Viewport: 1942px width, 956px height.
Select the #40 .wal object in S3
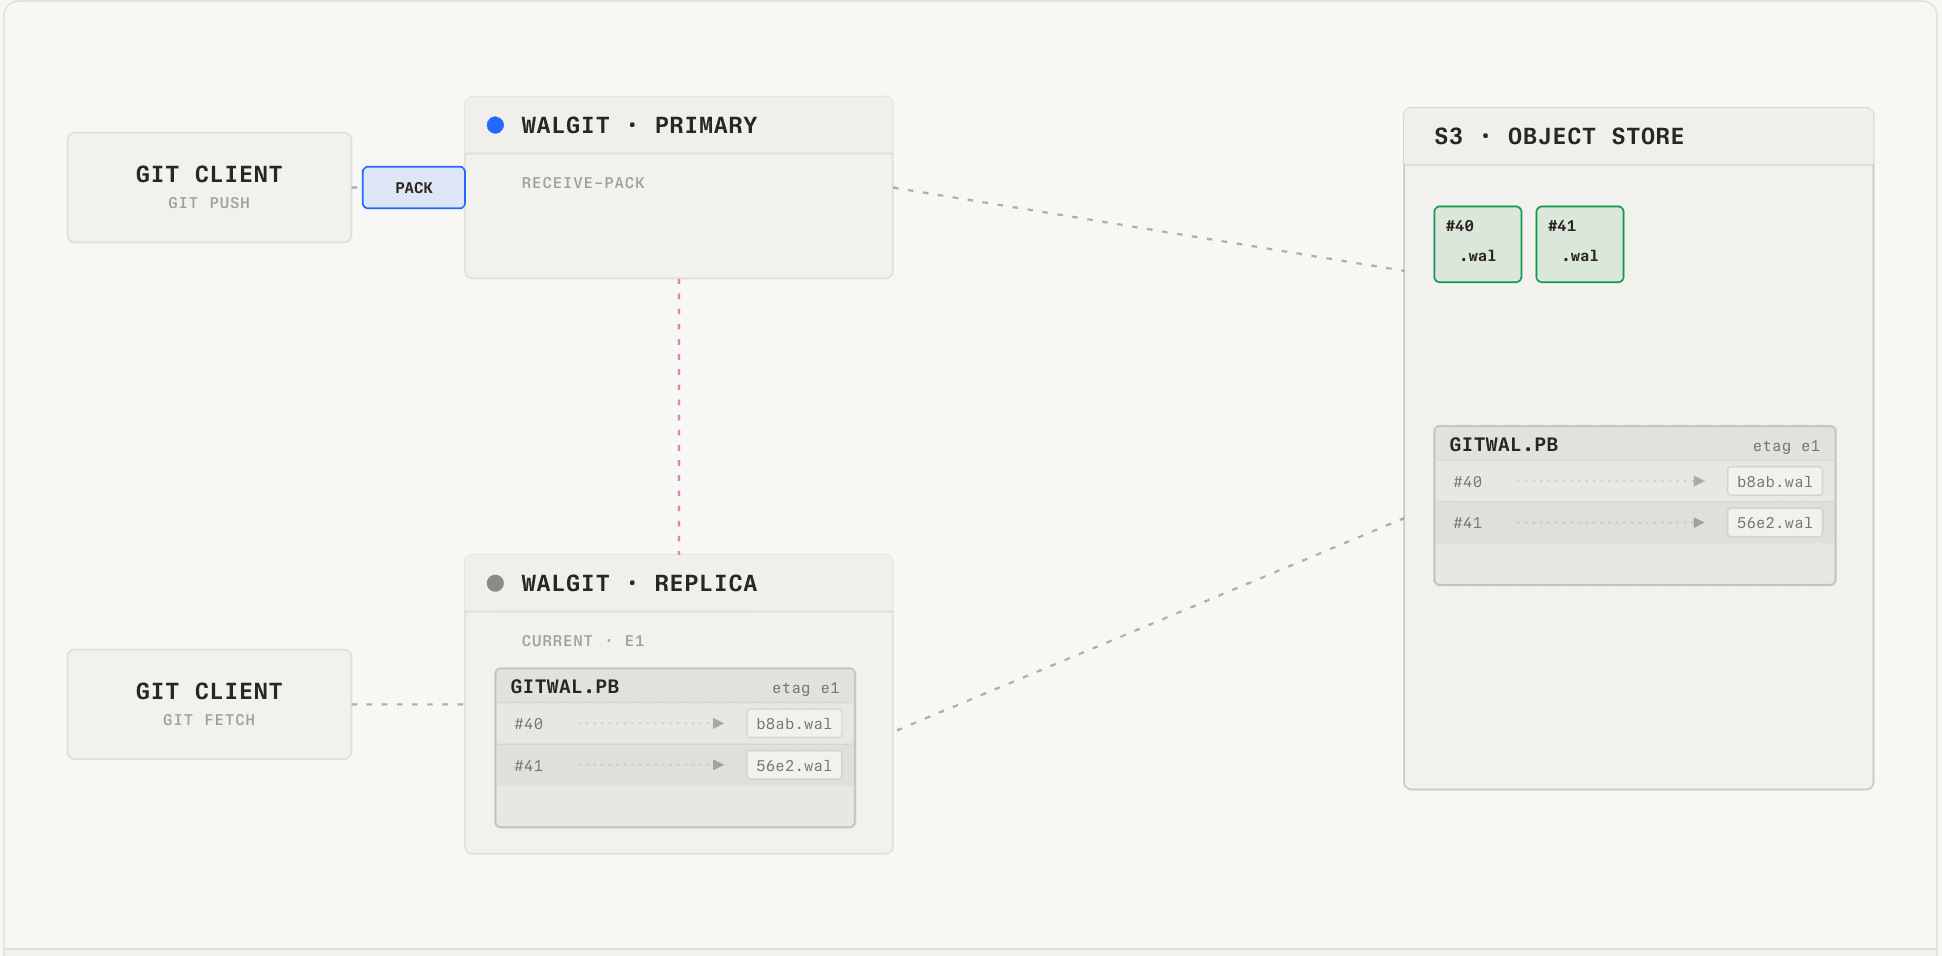tap(1478, 244)
